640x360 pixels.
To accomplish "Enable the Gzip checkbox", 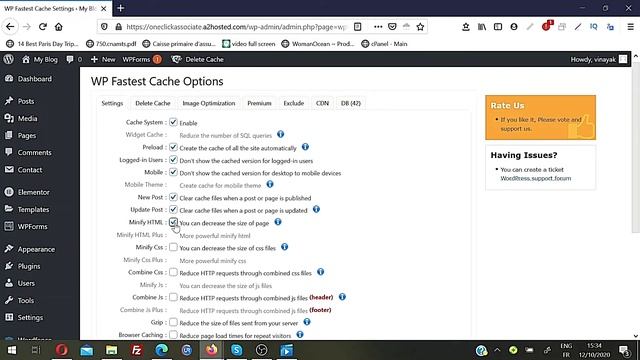I will 173,322.
